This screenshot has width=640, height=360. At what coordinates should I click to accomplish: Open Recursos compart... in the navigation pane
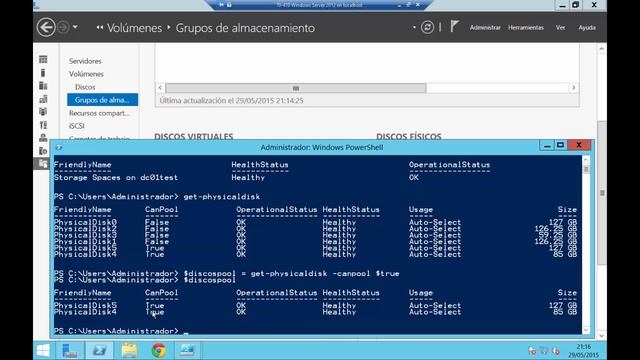tap(99, 113)
